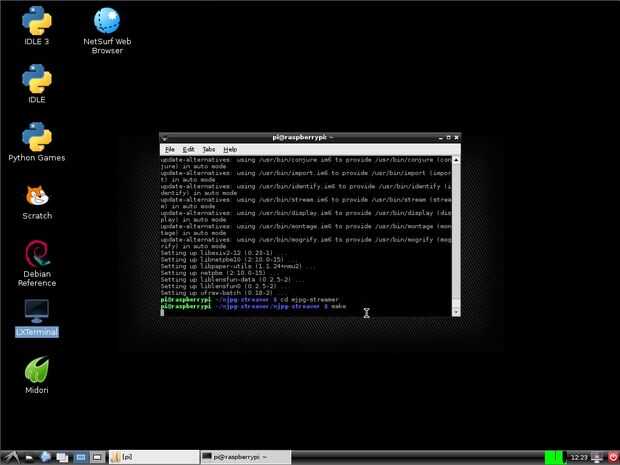Click the terminal scrollbar up arrow
Screen dimensions: 620x465
pos(456,160)
